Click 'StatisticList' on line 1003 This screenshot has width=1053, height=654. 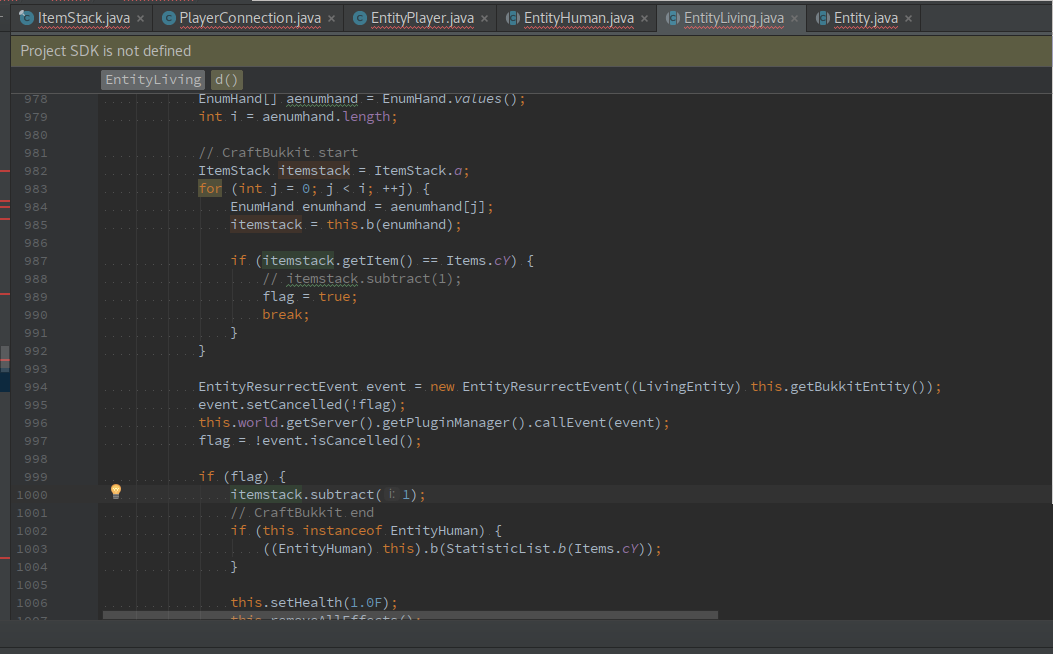click(x=498, y=549)
